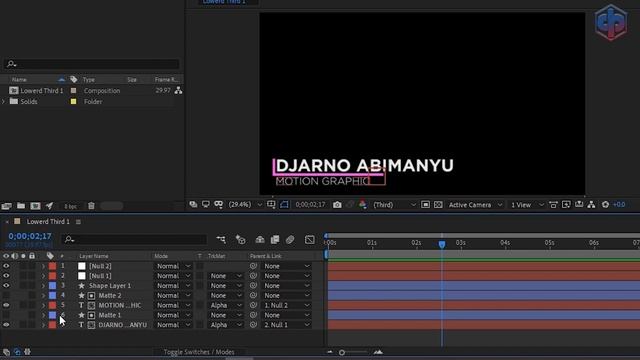Toggle hide shy layers icon
640x360 pixels.
[x=260, y=240]
